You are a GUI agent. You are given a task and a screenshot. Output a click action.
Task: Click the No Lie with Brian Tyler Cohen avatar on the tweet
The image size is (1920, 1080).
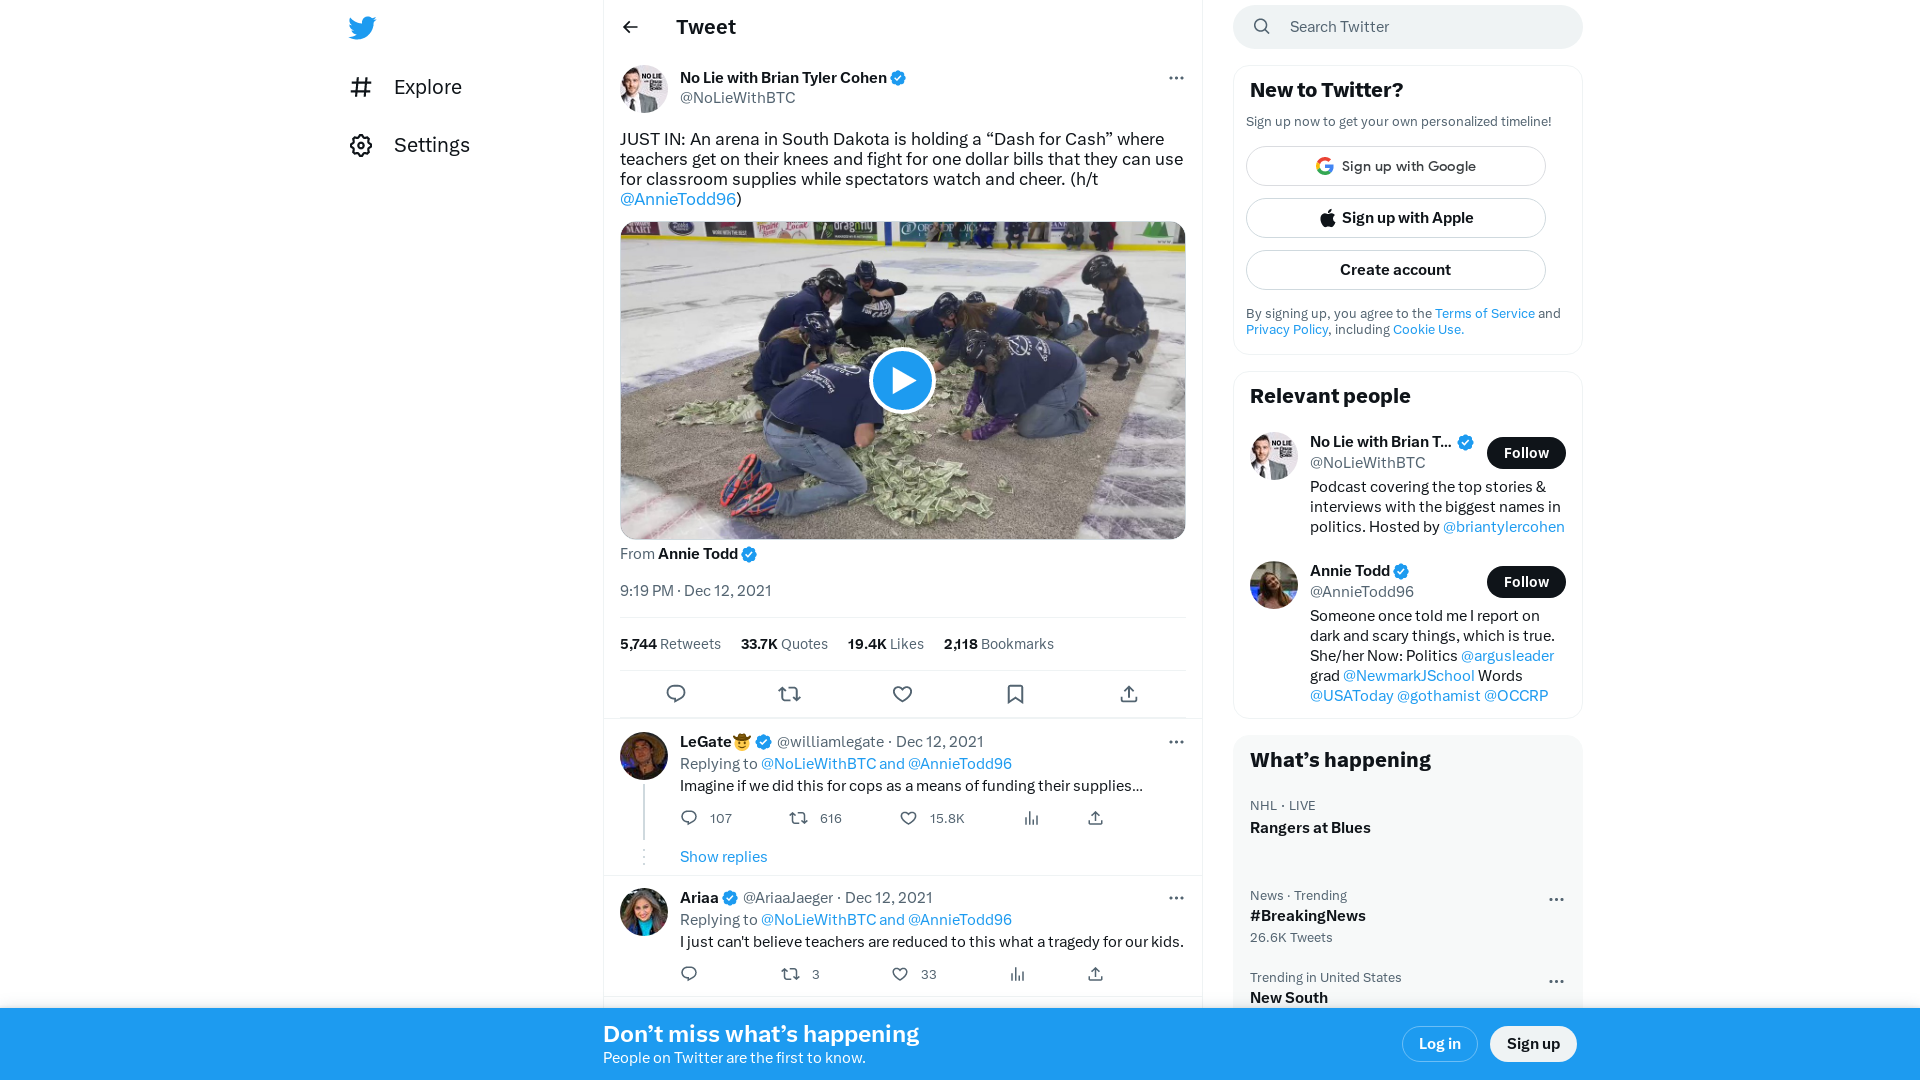[x=644, y=89]
